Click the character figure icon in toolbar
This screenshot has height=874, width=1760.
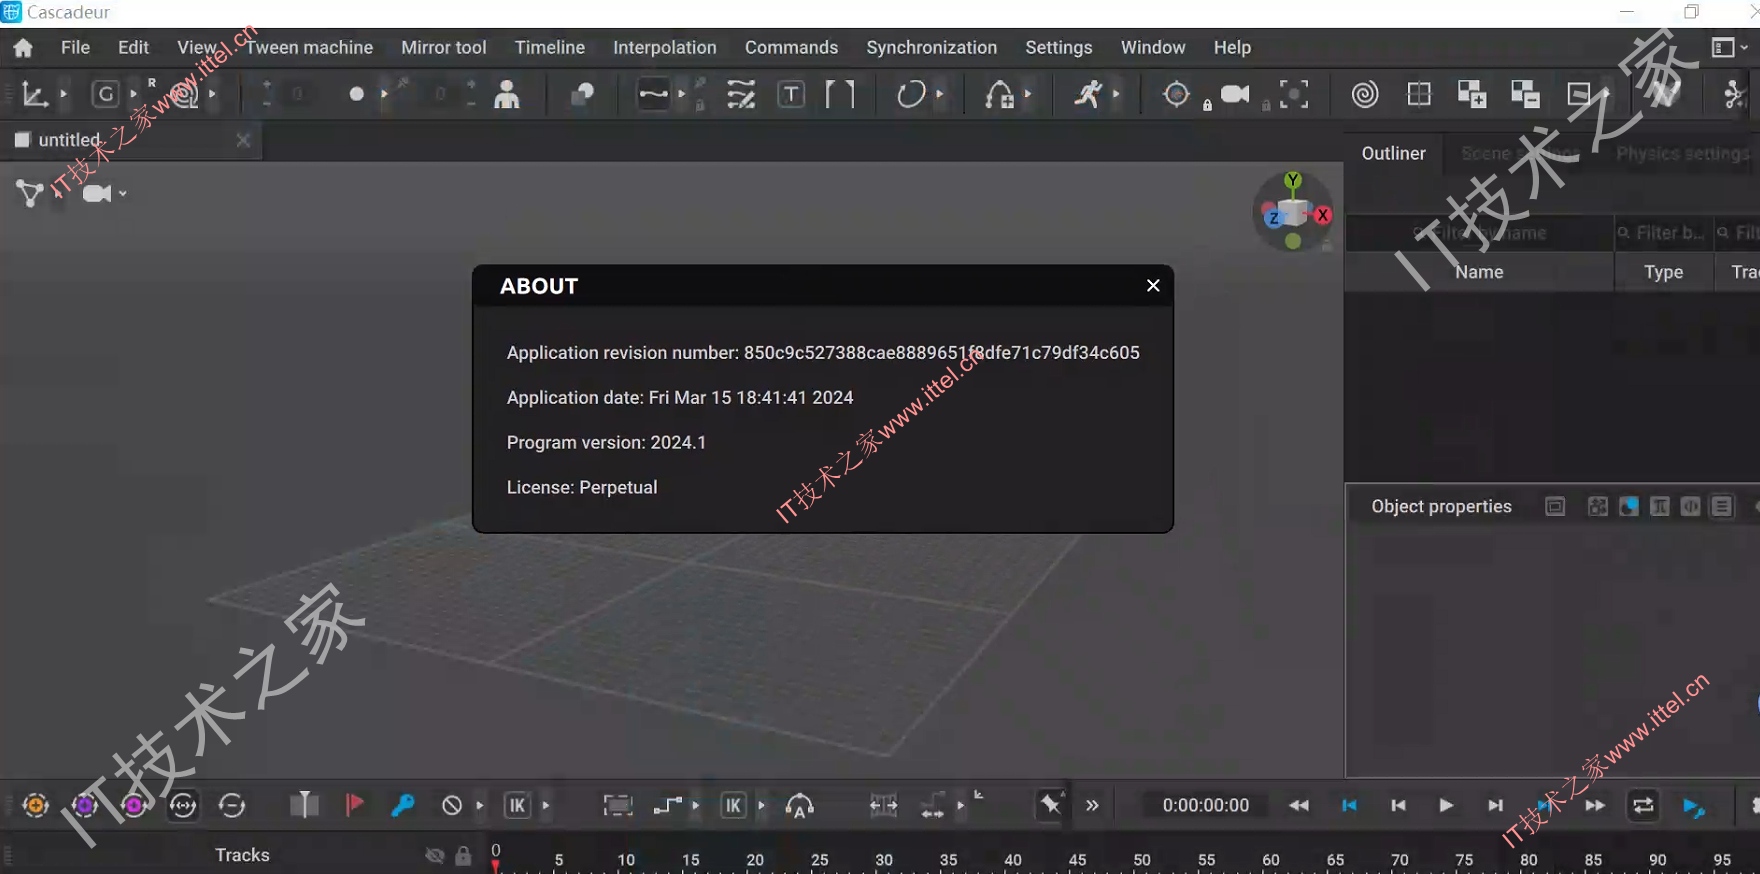click(x=507, y=95)
